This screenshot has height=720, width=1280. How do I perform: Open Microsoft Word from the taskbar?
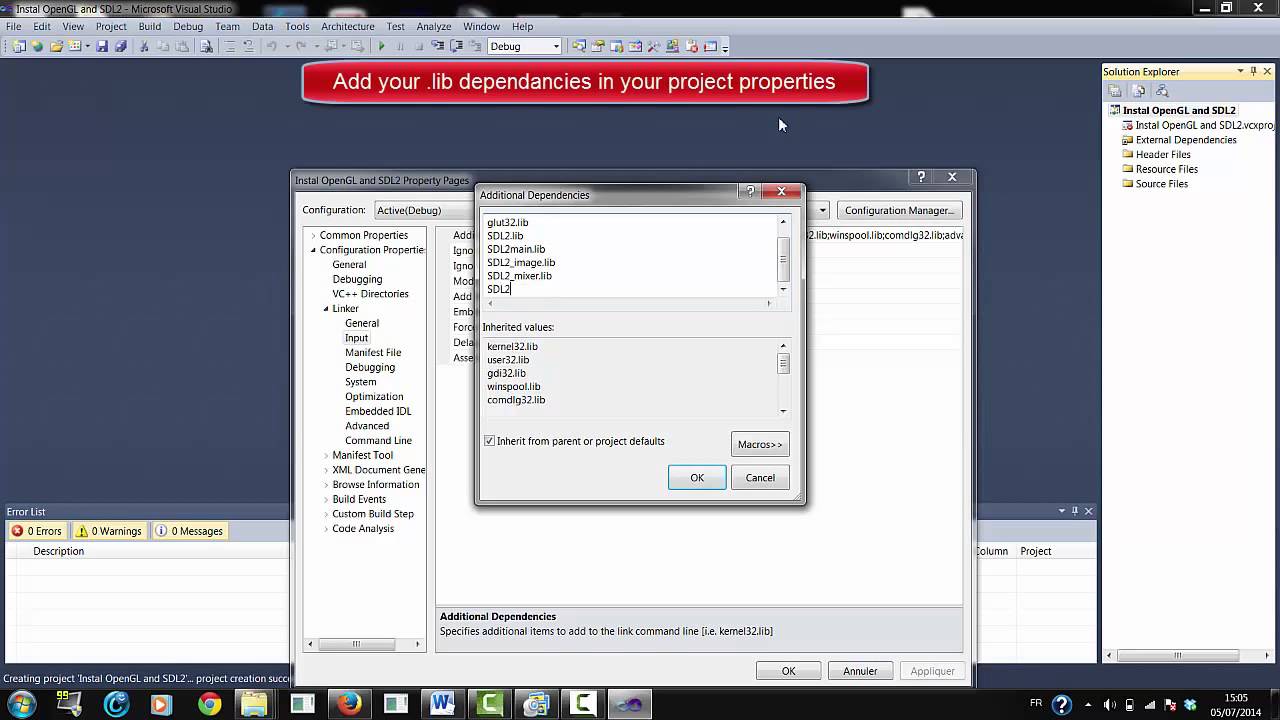442,704
